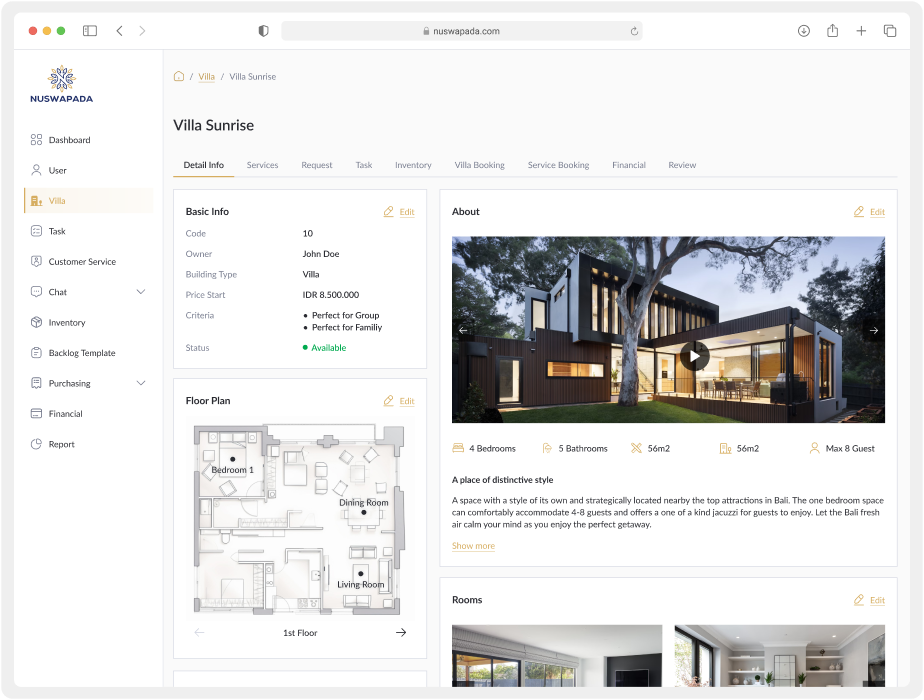Open the Inventory tab on villa page
Viewport: 924px width, 700px height.
413,165
